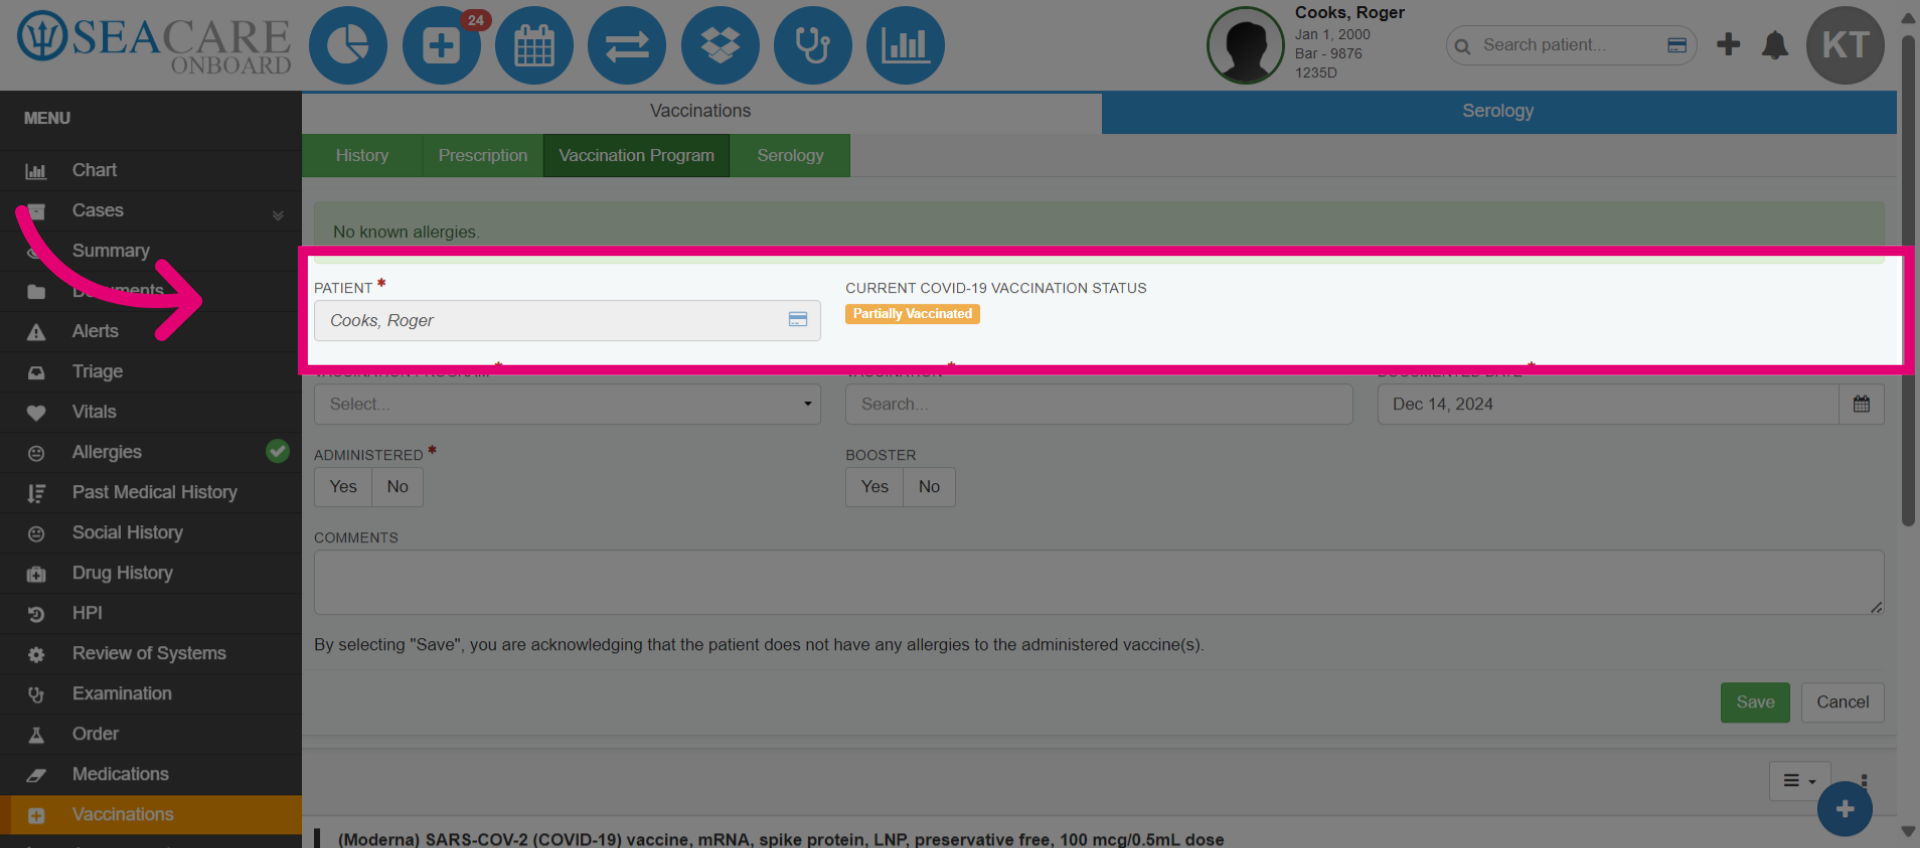Open the History sub-tab
The width and height of the screenshot is (1920, 848).
click(x=362, y=156)
